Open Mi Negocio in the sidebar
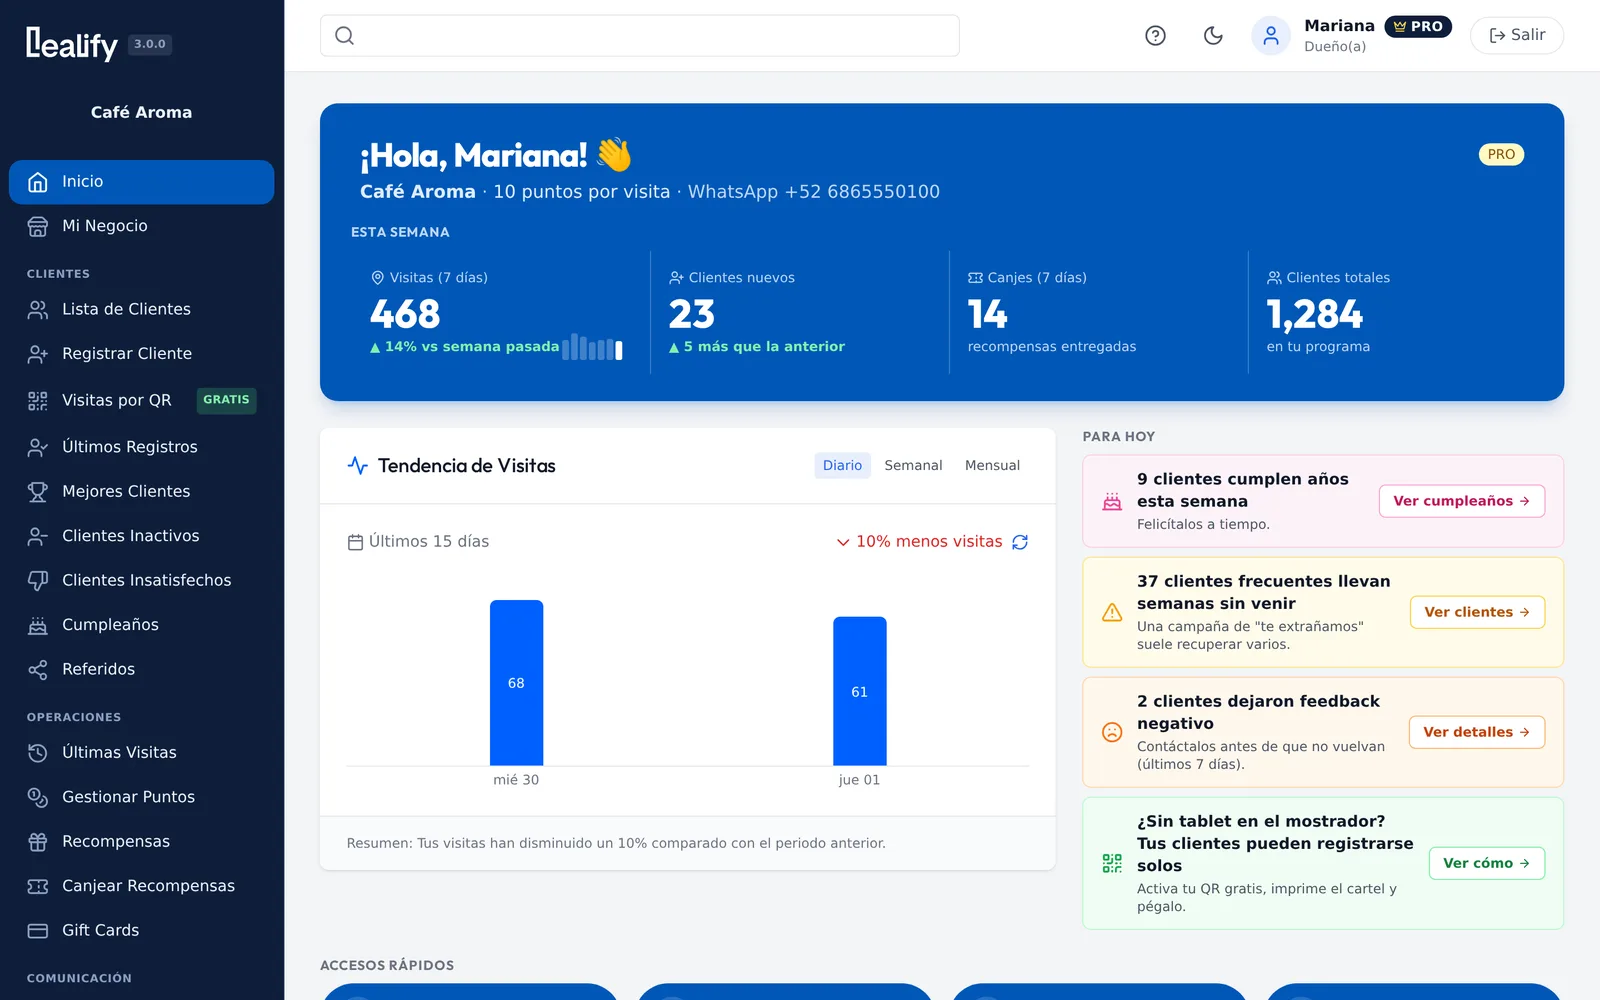Screen dimensions: 1600x1000 click(x=142, y=226)
